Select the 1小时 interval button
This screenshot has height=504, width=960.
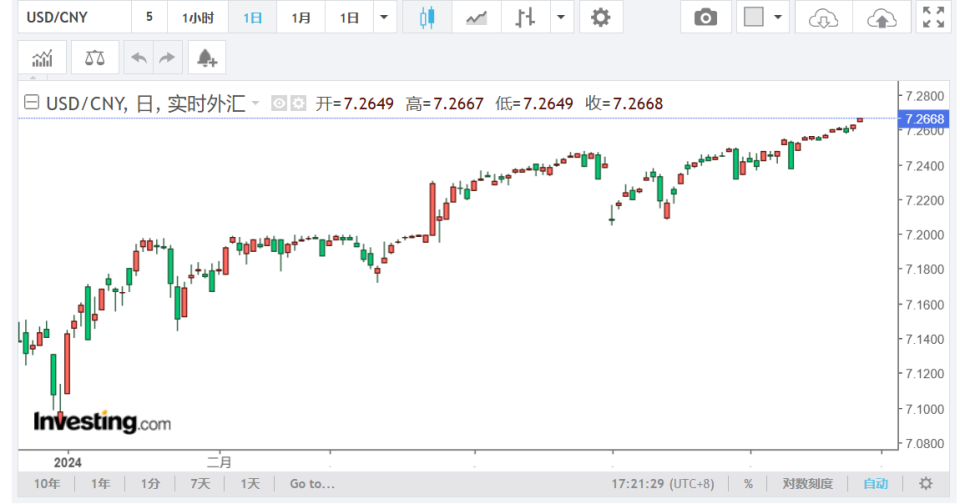[198, 17]
